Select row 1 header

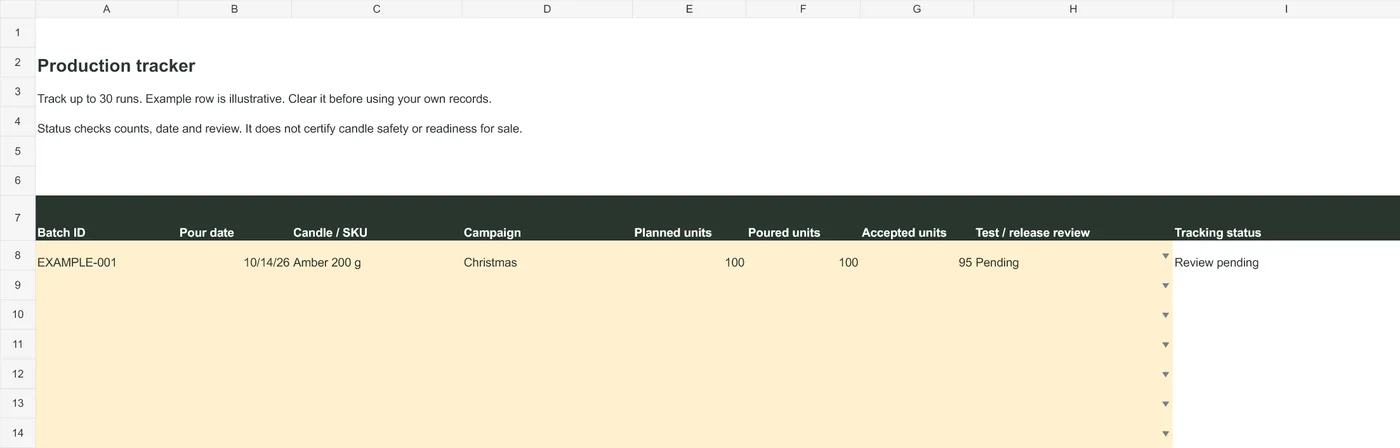point(18,33)
